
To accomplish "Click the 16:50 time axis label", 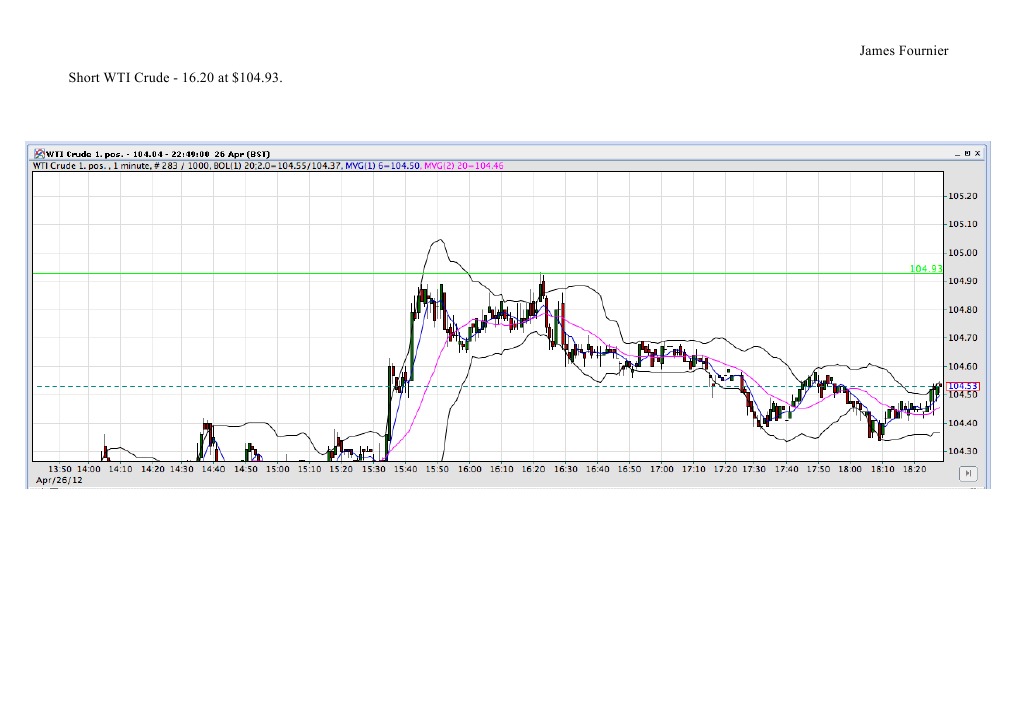I will (x=629, y=469).
